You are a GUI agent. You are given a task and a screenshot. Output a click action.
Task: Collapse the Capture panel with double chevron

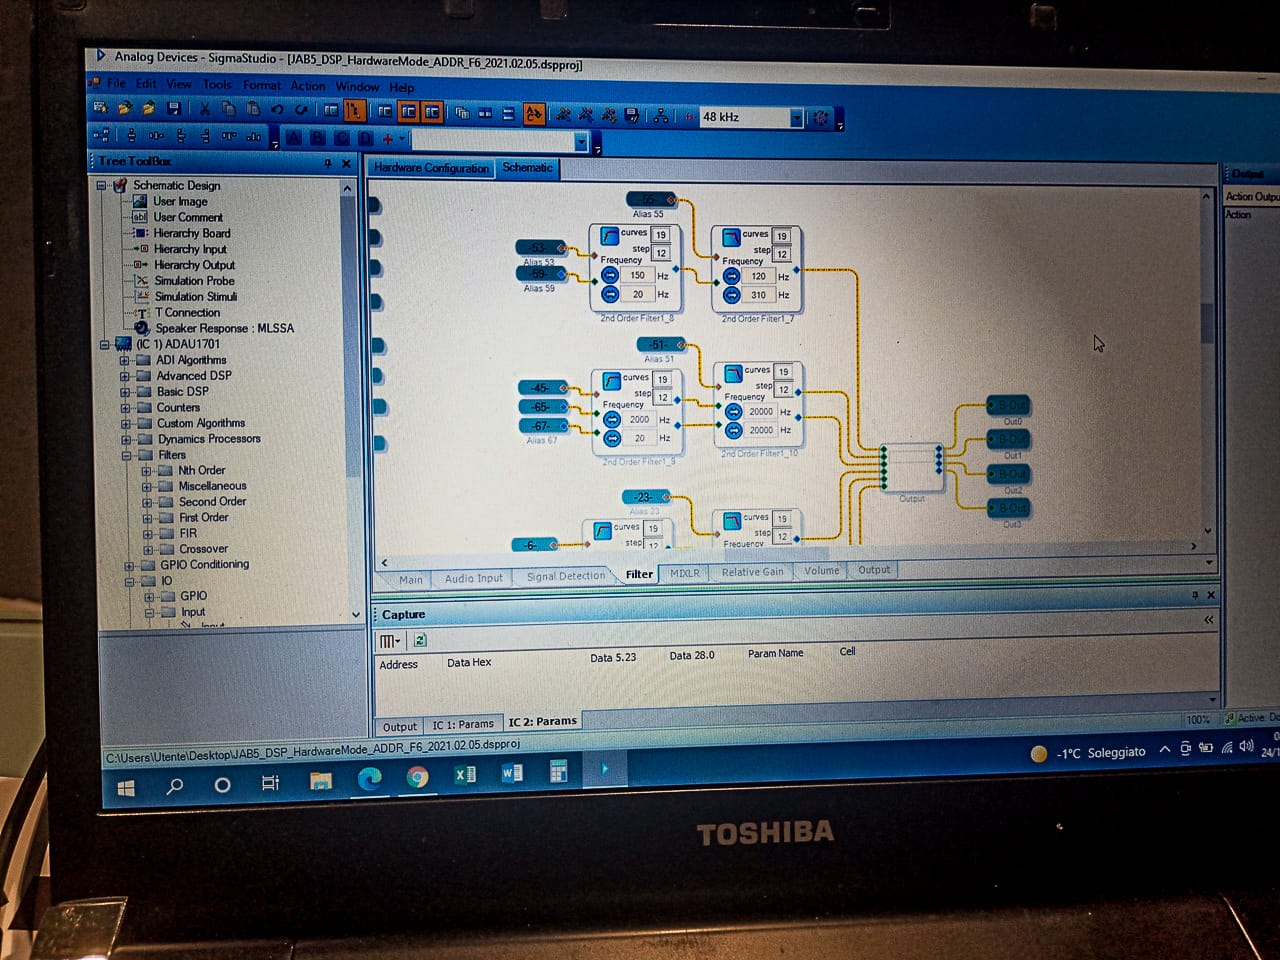point(1209,620)
